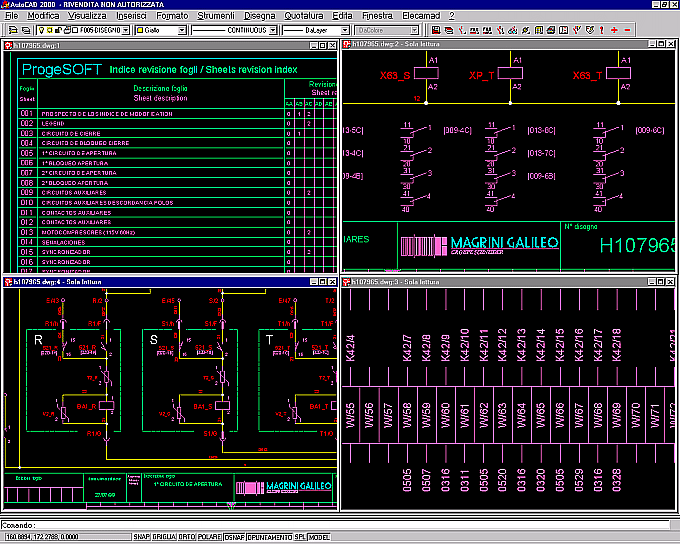Click the red exclamation mark icon

[x=602, y=30]
